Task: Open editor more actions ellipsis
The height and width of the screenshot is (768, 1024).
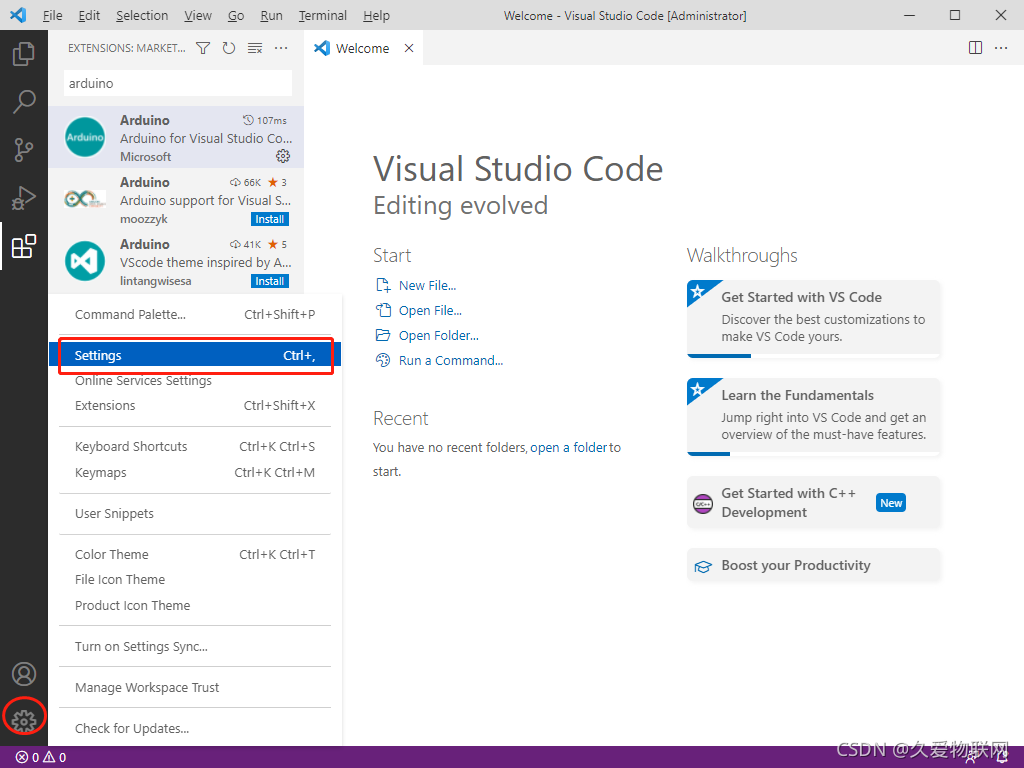Action: (1000, 48)
